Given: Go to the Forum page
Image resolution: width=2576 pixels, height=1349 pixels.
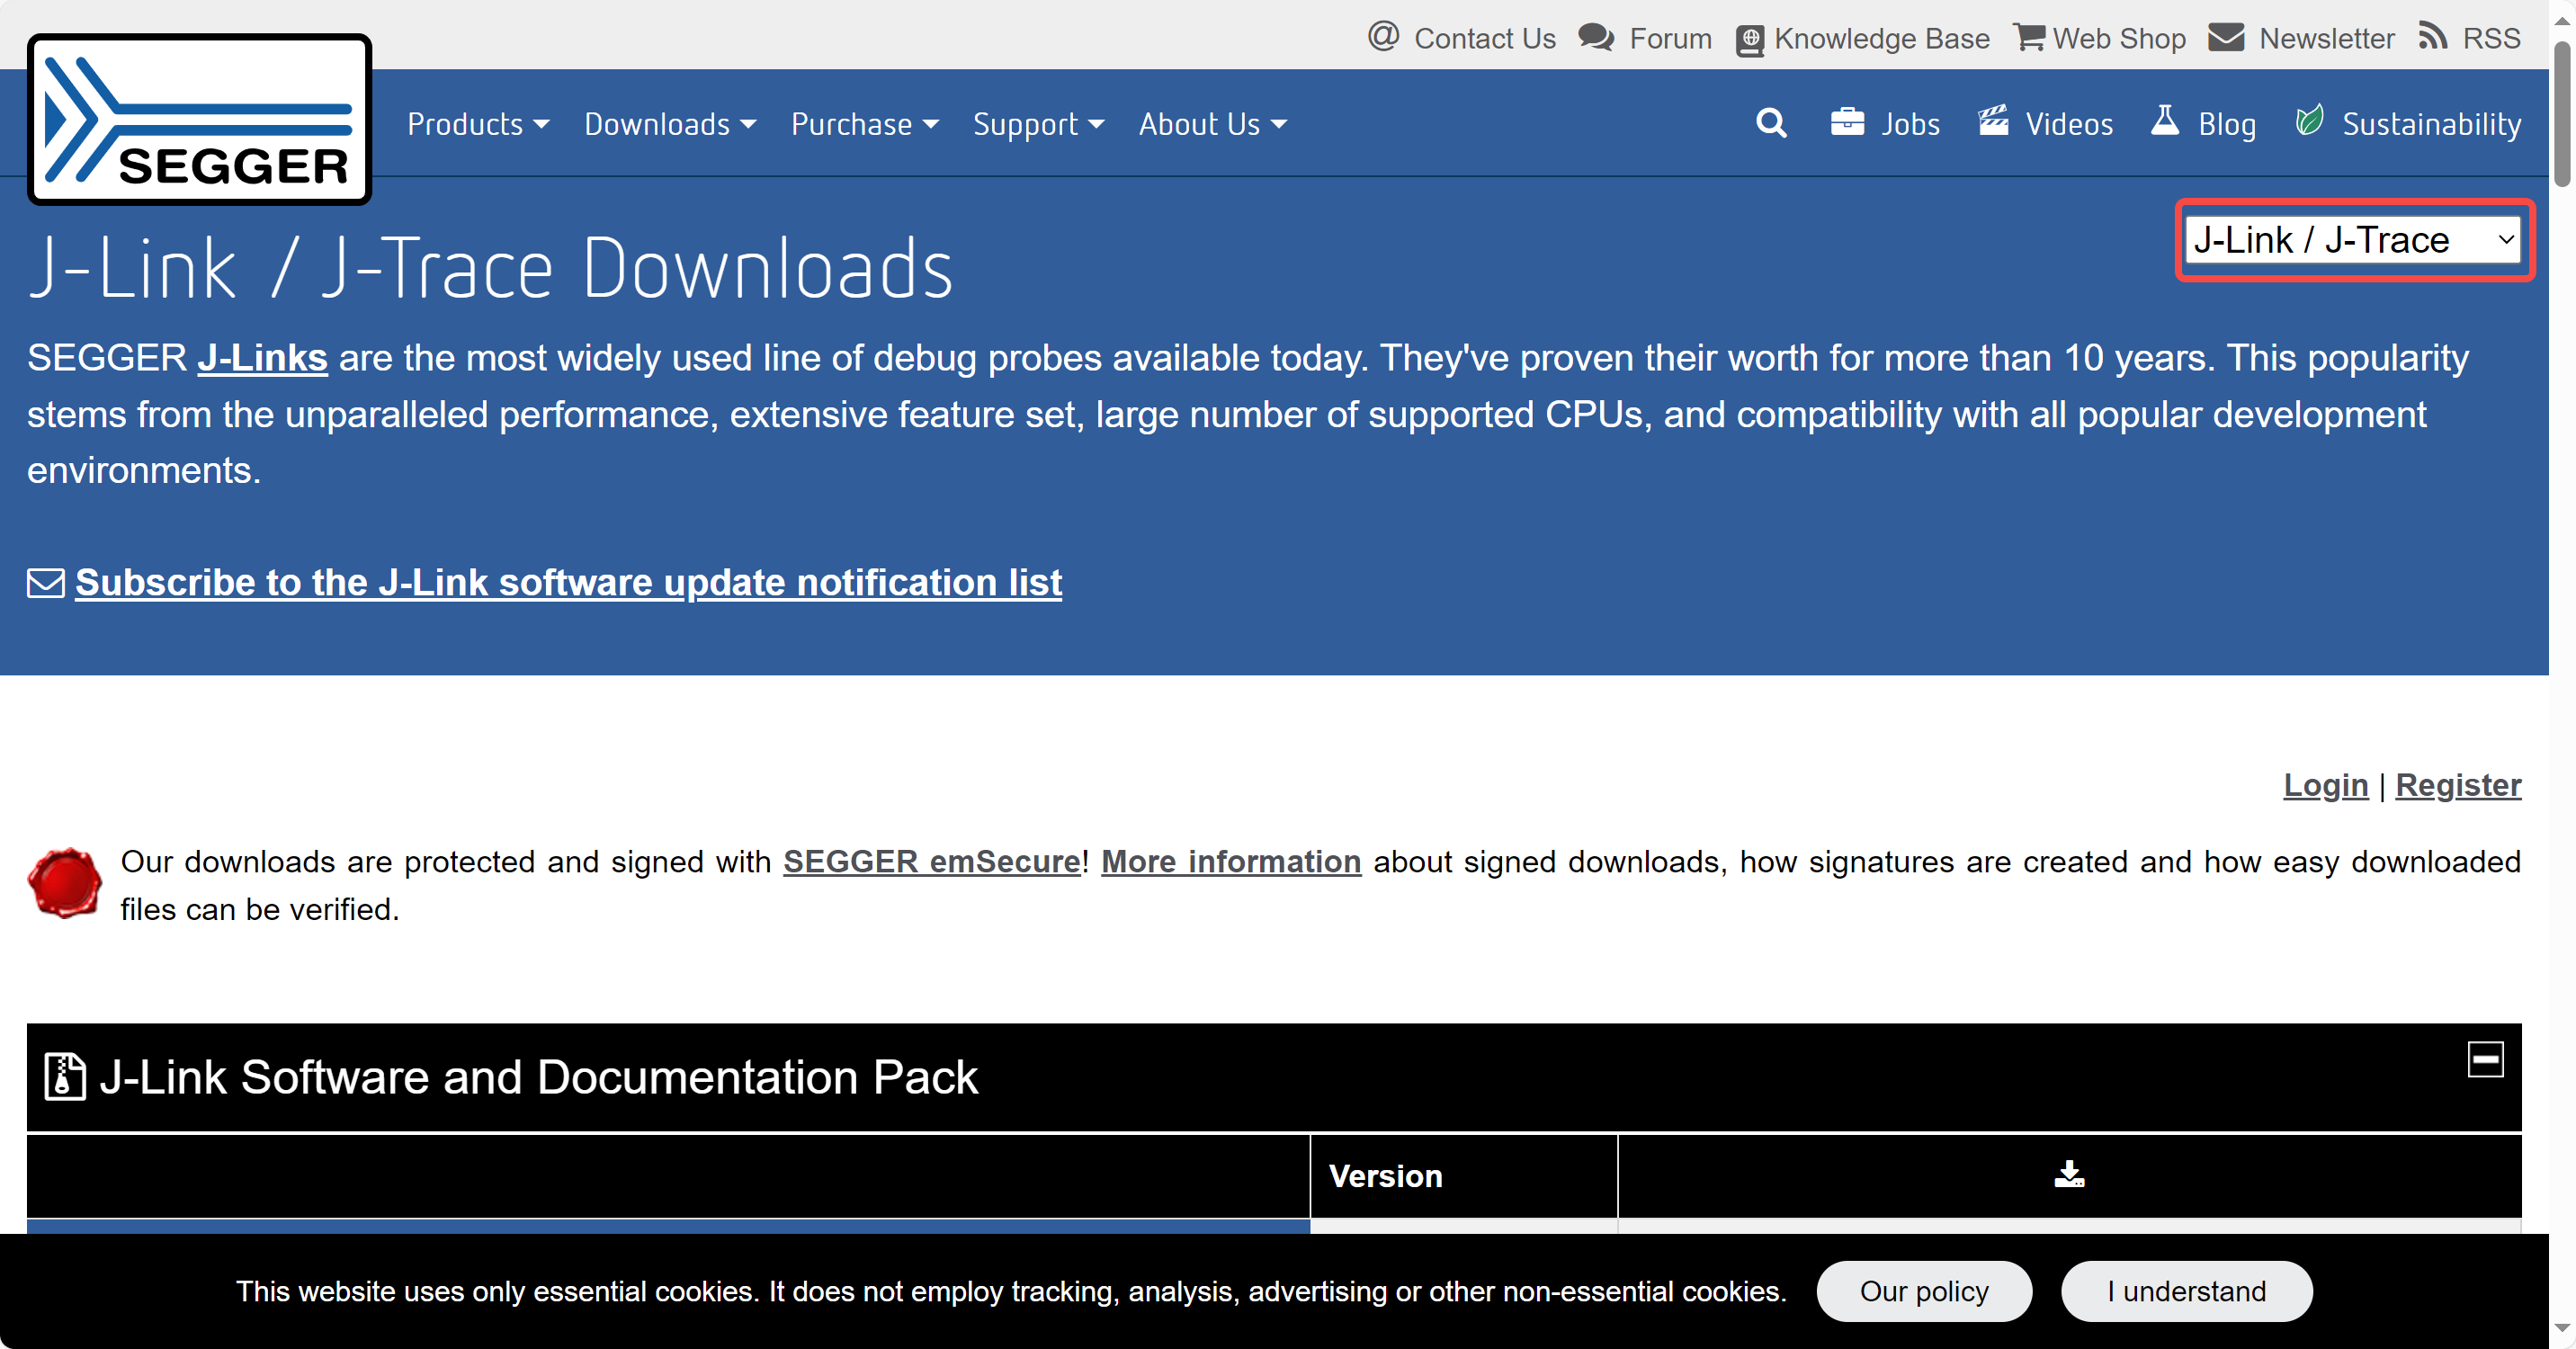Looking at the screenshot, I should pos(1670,38).
